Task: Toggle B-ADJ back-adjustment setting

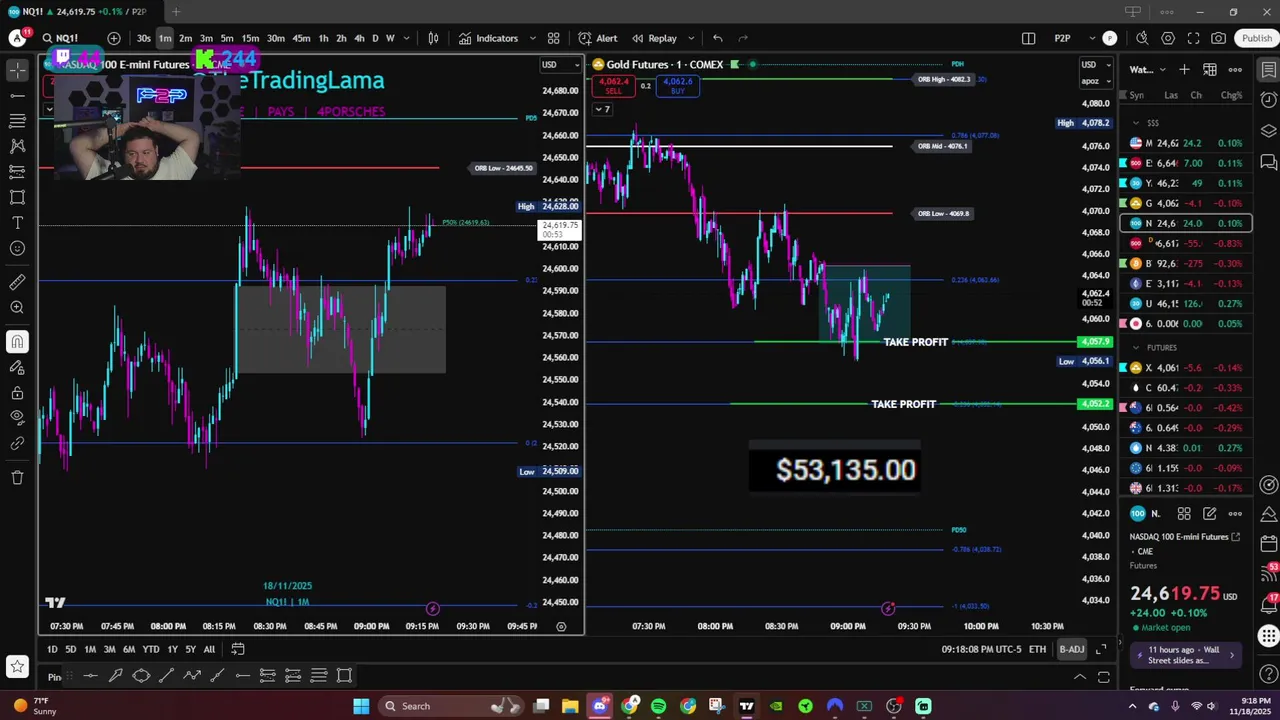Action: coord(1071,649)
